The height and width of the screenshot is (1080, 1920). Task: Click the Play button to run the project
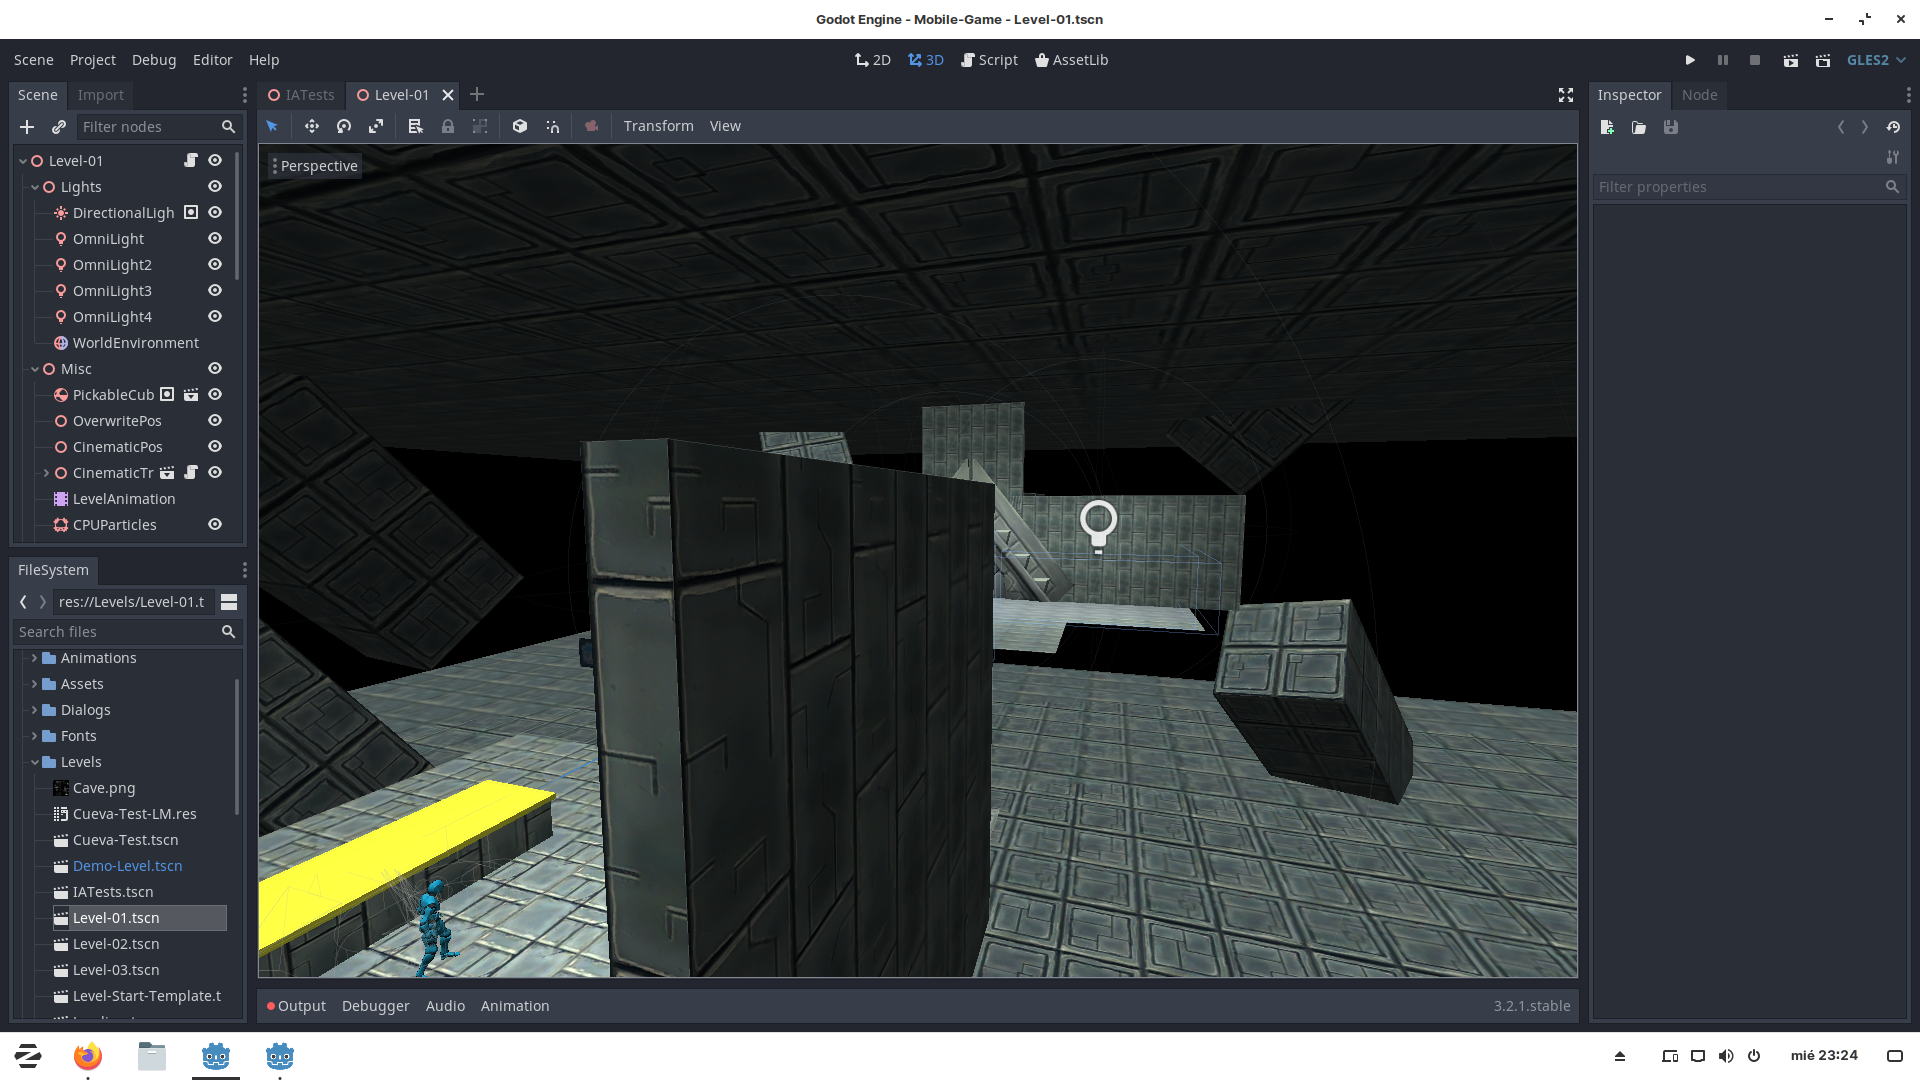tap(1690, 60)
